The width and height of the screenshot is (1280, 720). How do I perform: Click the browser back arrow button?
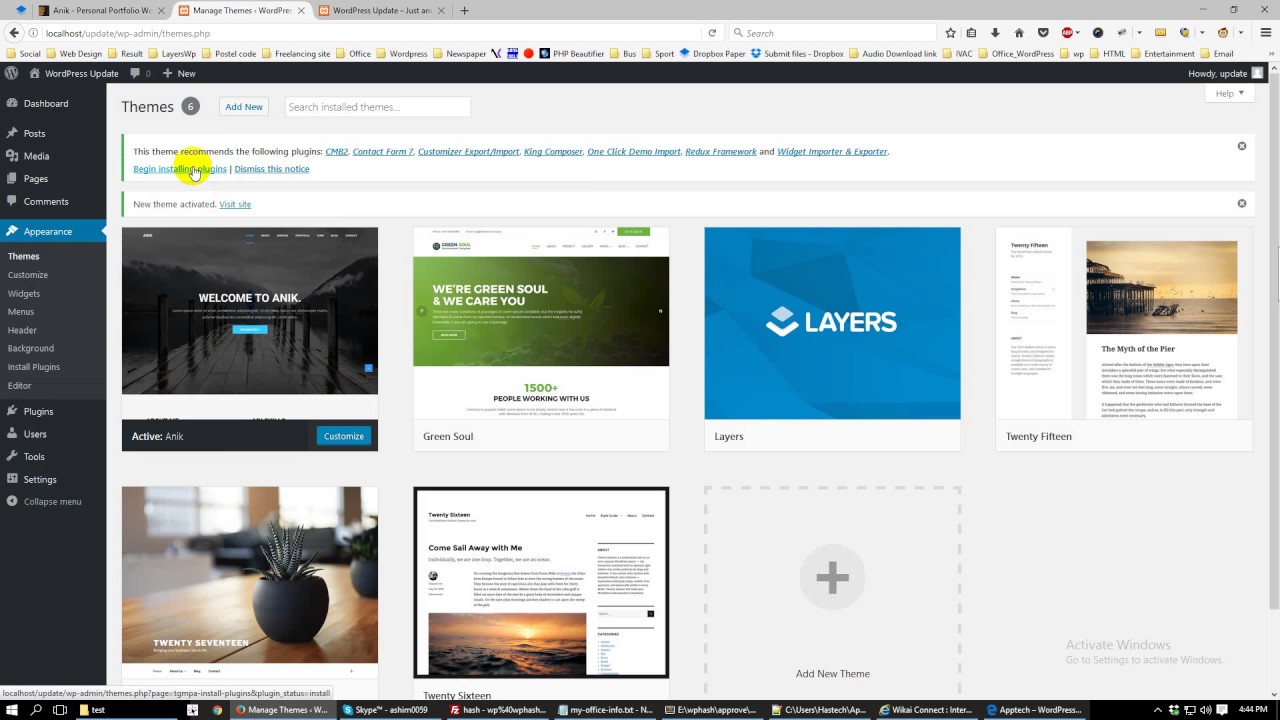click(x=14, y=33)
